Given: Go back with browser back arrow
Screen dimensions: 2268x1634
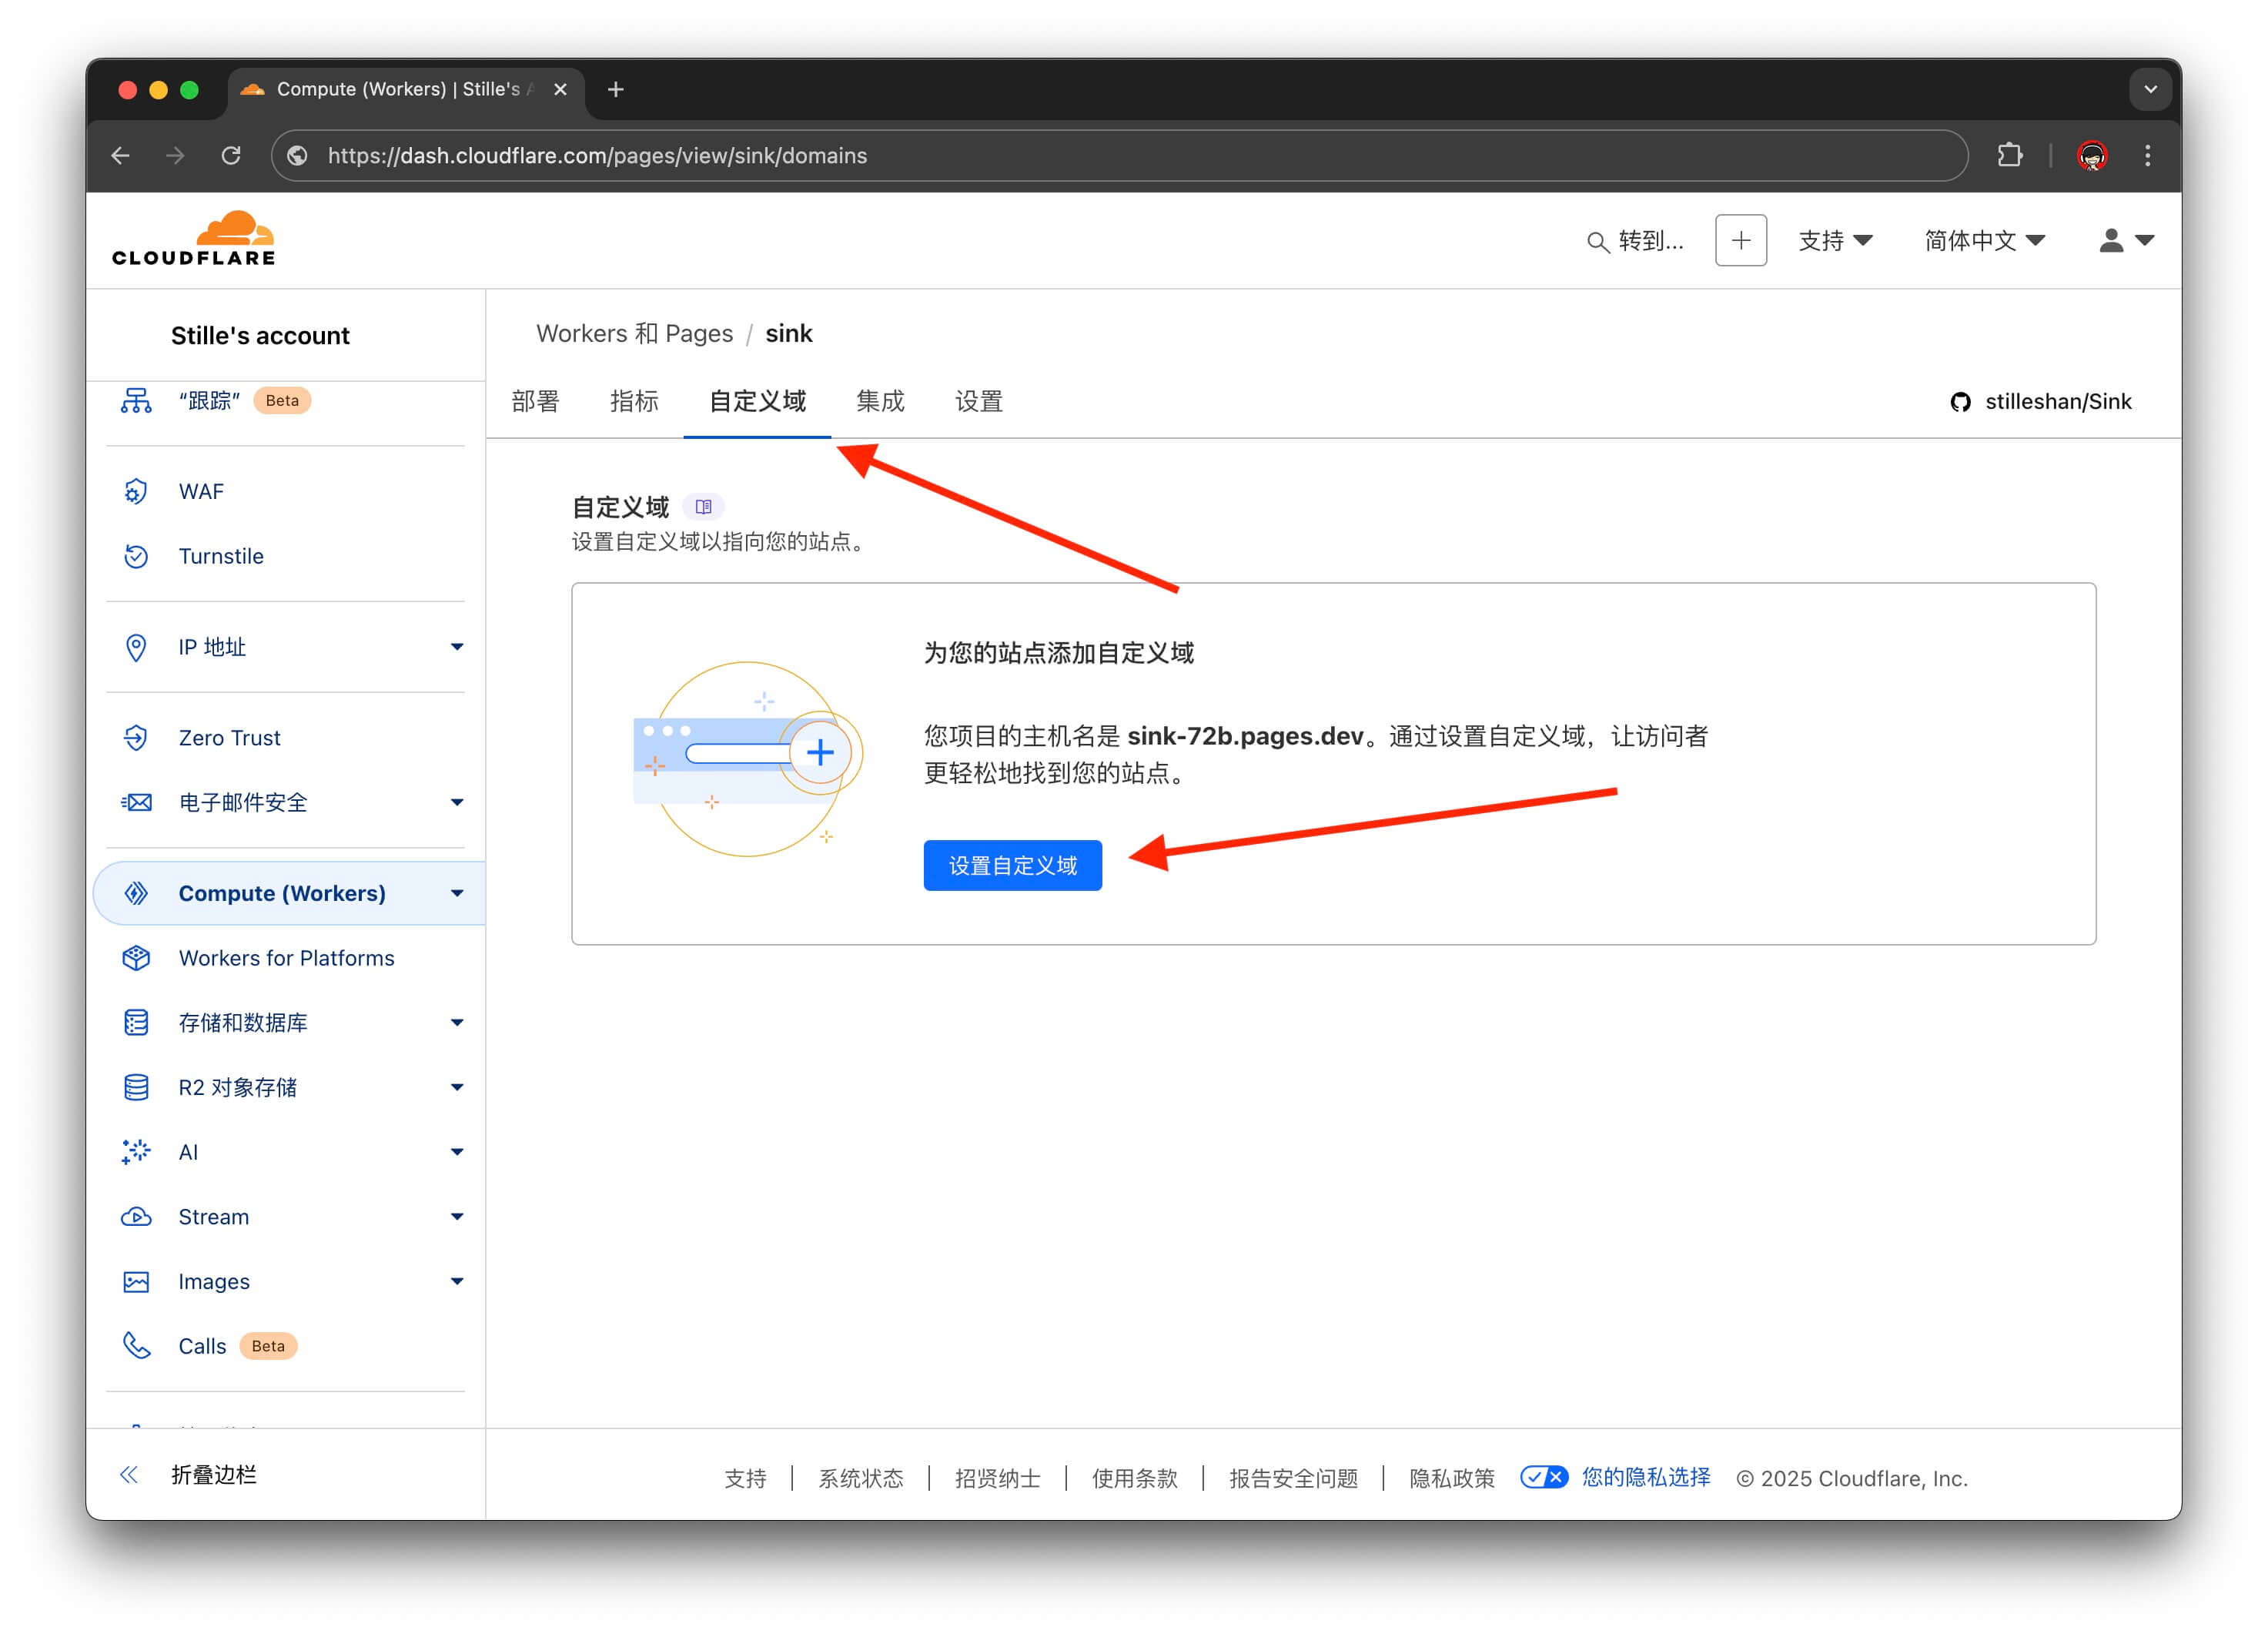Looking at the screenshot, I should coord(121,155).
